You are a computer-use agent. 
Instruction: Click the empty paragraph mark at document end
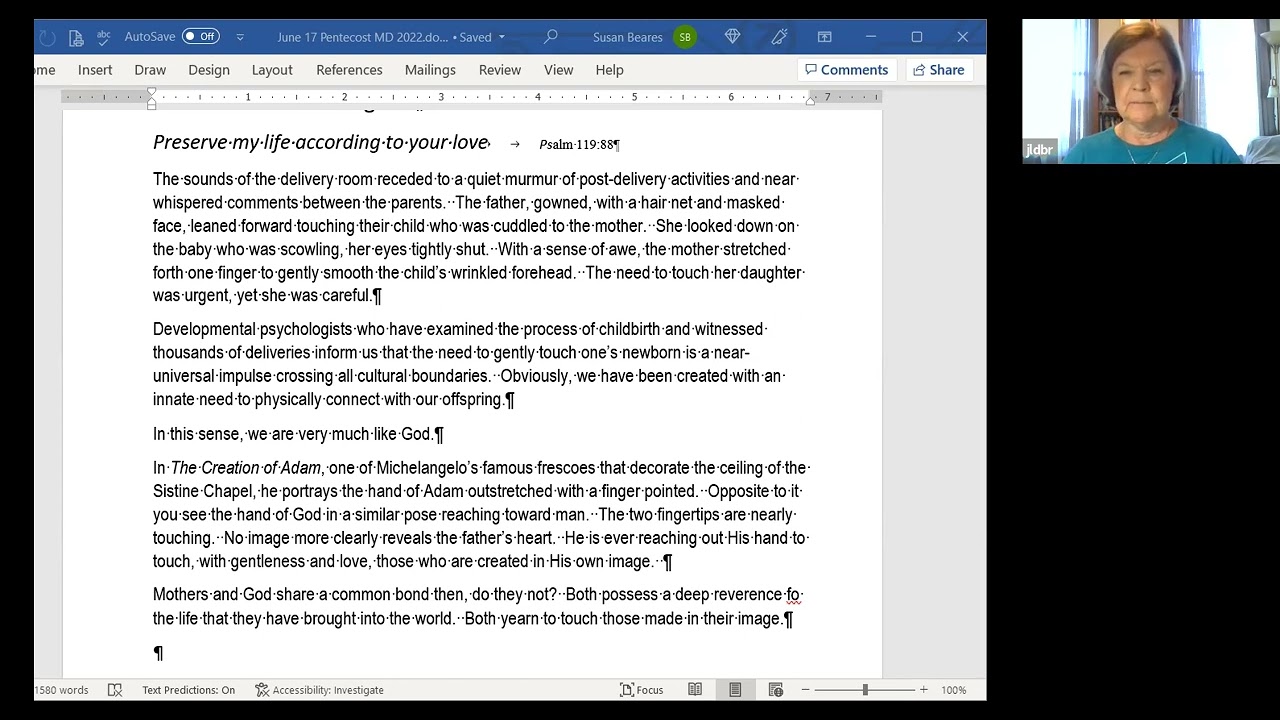point(158,653)
